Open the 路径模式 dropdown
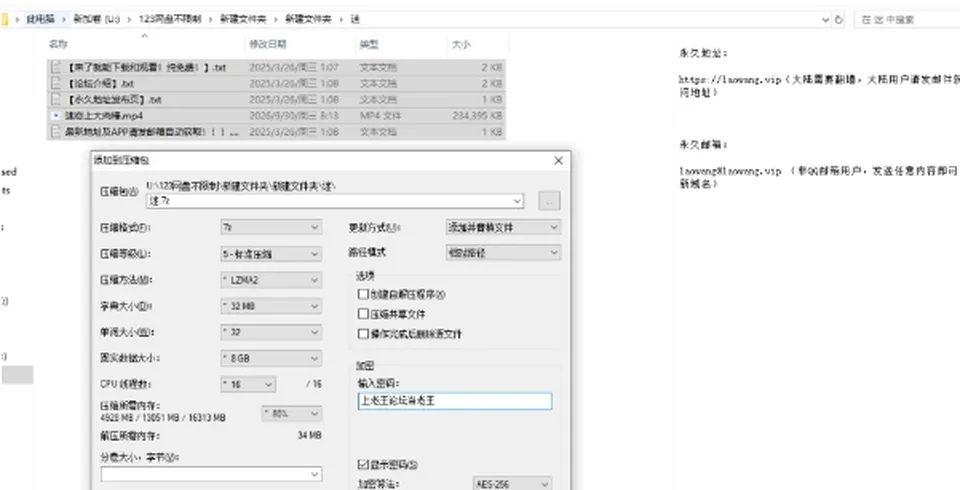This screenshot has width=960, height=490. click(503, 252)
